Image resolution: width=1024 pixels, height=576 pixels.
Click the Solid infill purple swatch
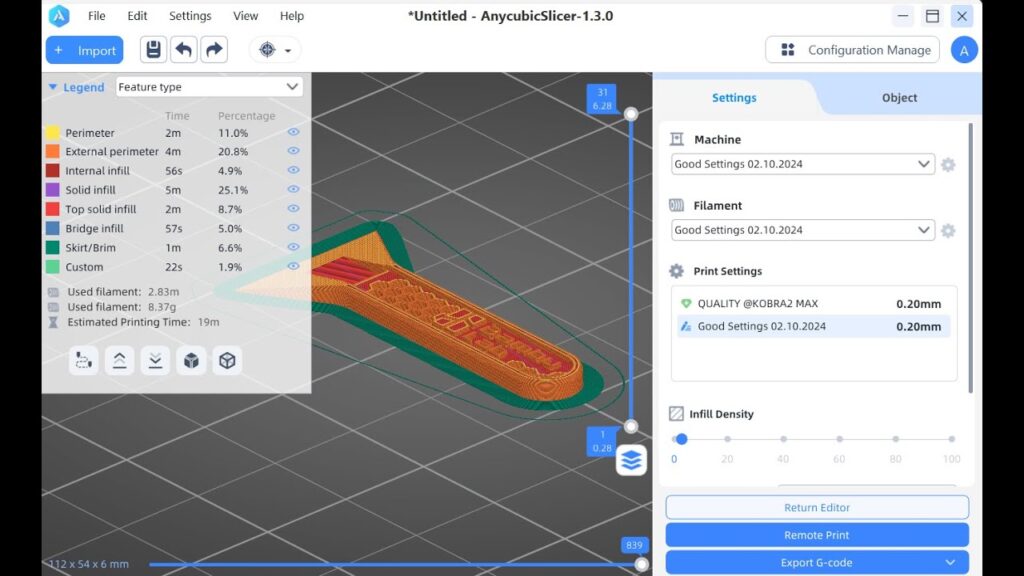[x=53, y=190]
